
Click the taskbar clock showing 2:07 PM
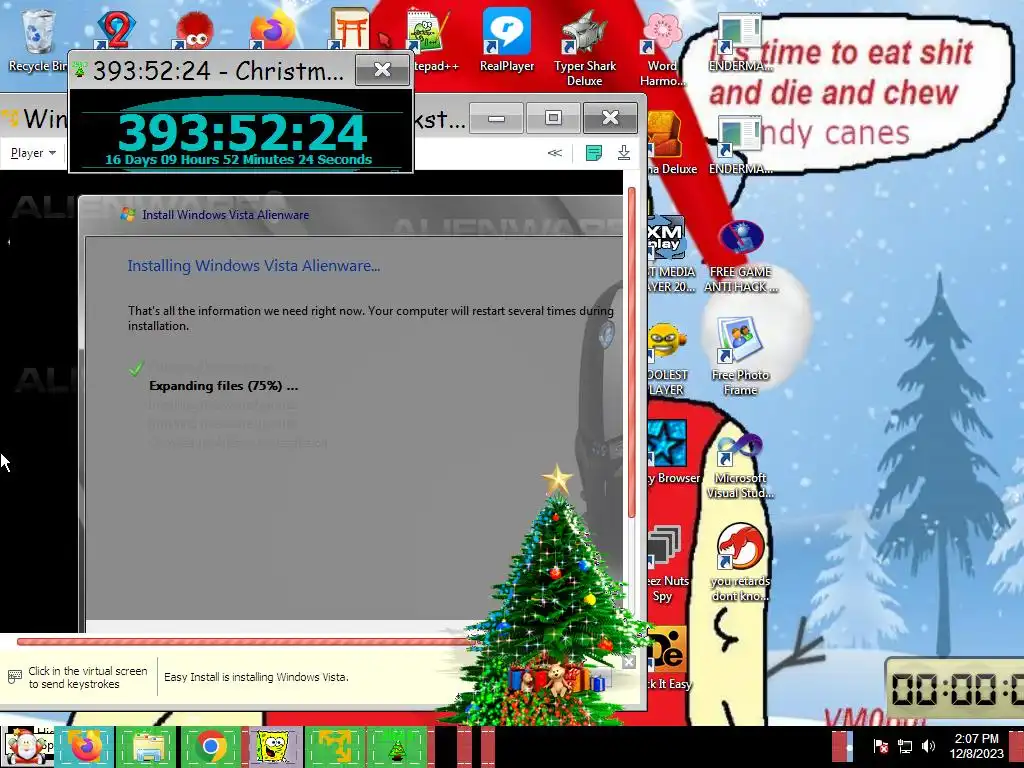click(976, 746)
